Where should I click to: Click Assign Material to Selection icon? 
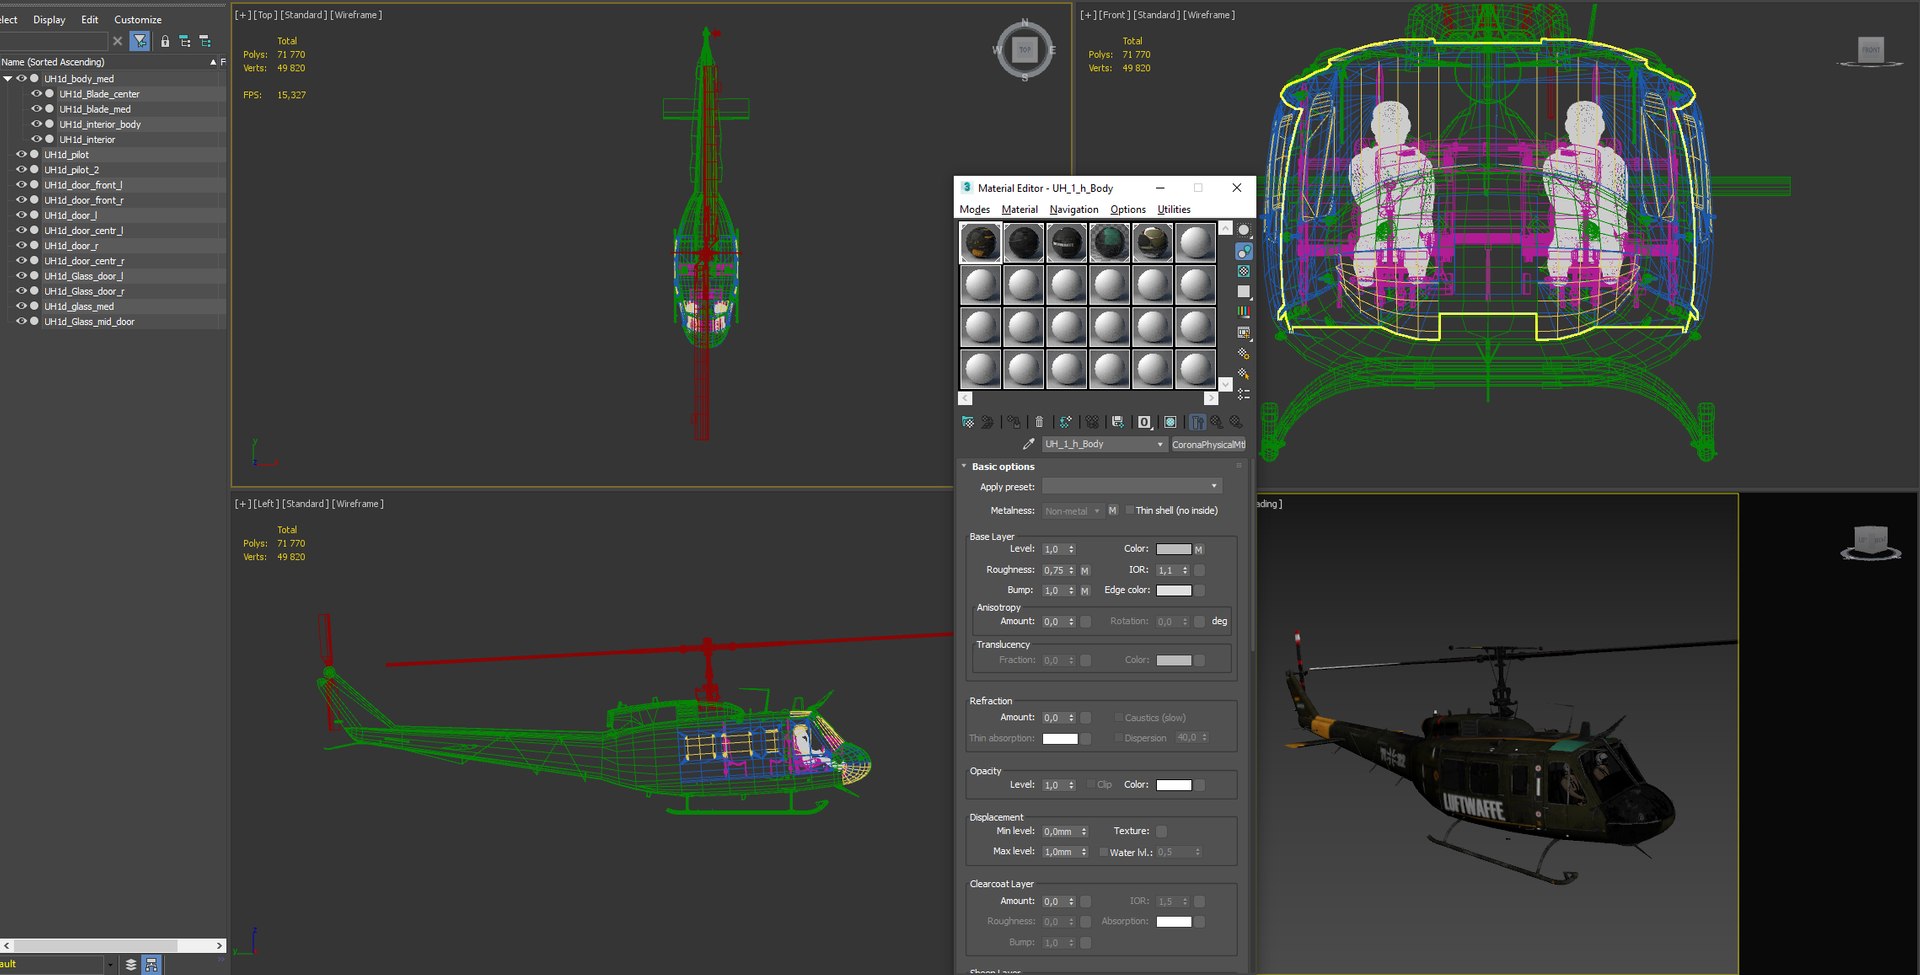[1014, 422]
